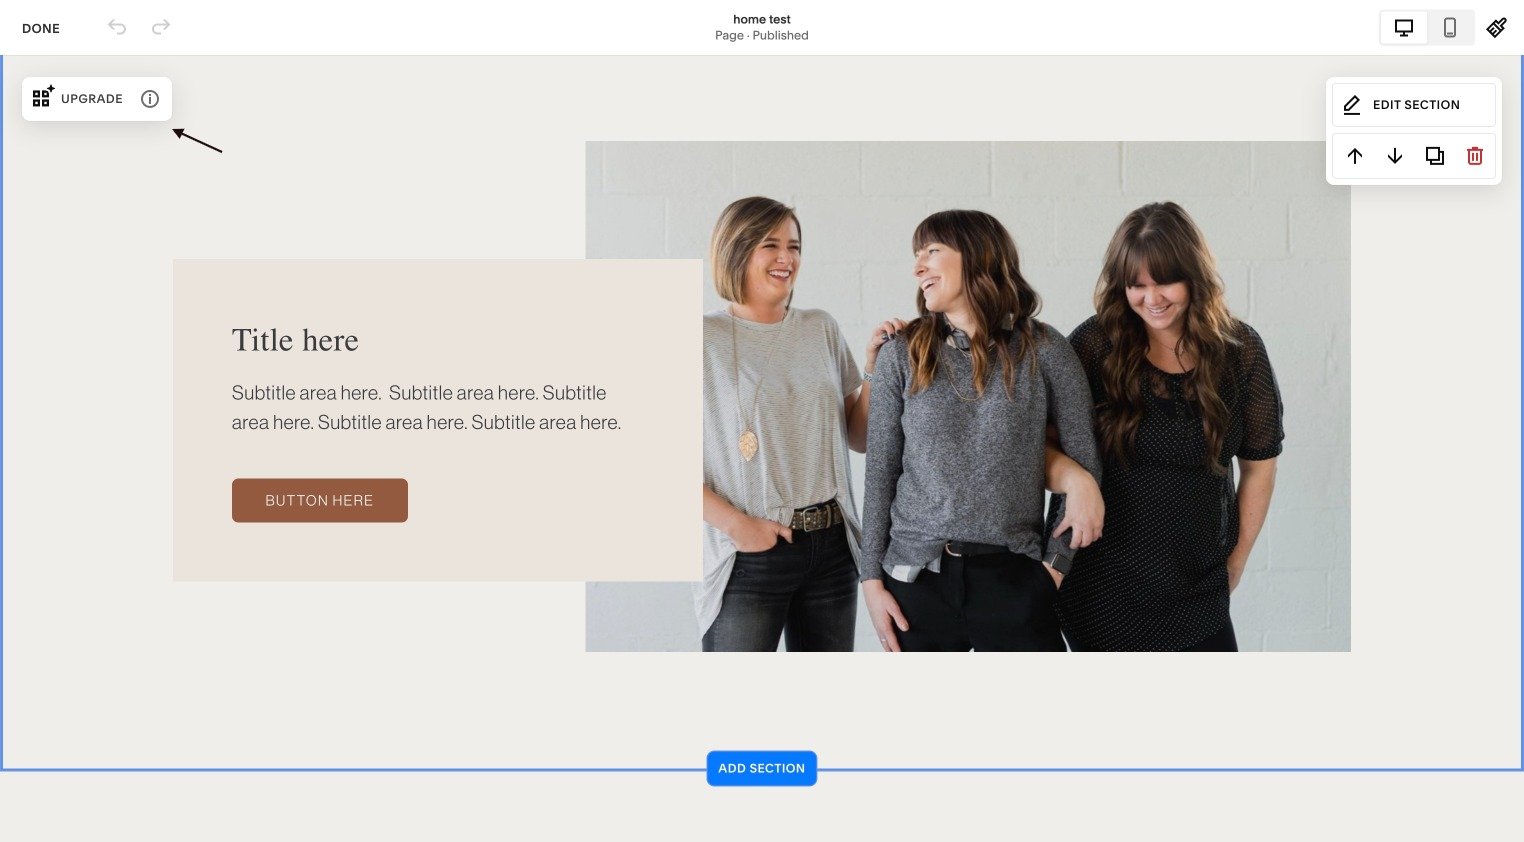Screen dimensions: 1524x842
Task: Click the upgrade grid sparkle icon
Action: pos(42,97)
